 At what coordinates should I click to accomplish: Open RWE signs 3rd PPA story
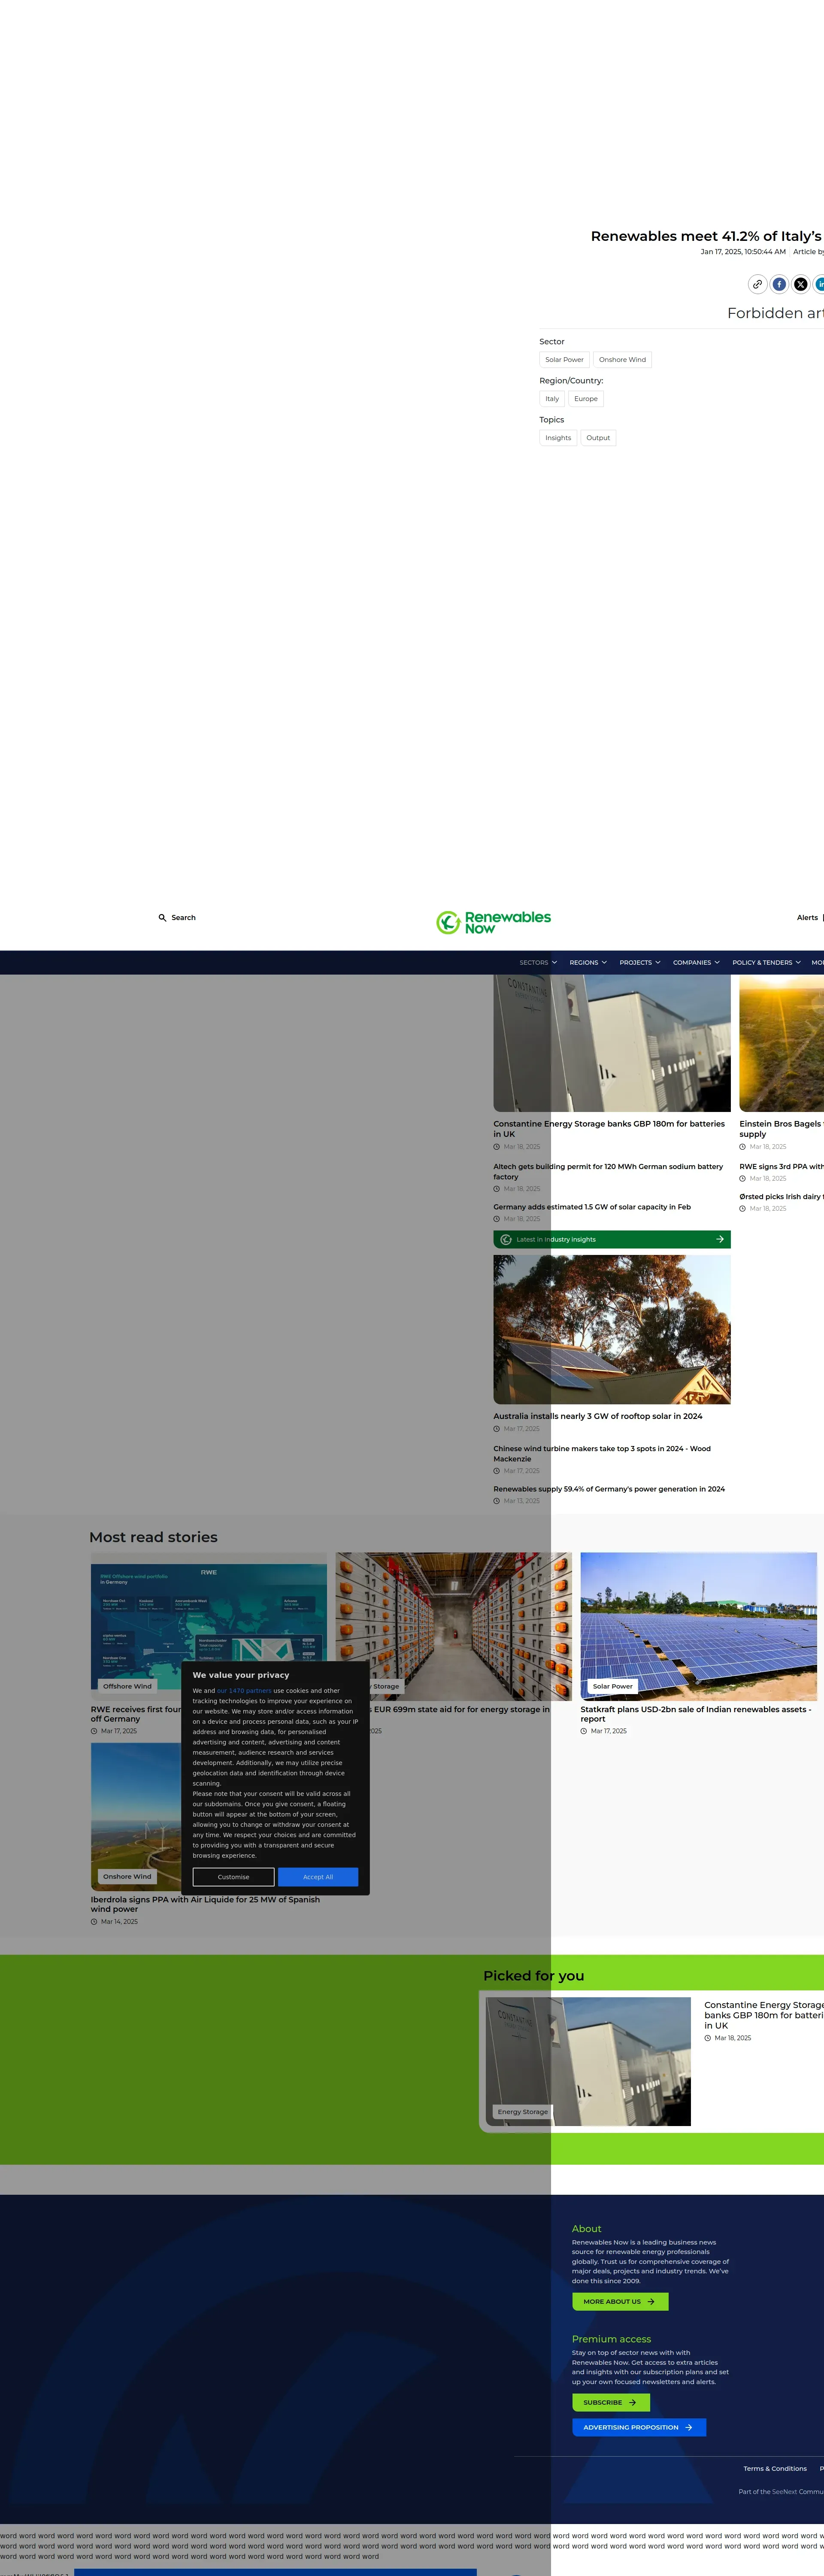tap(781, 1166)
